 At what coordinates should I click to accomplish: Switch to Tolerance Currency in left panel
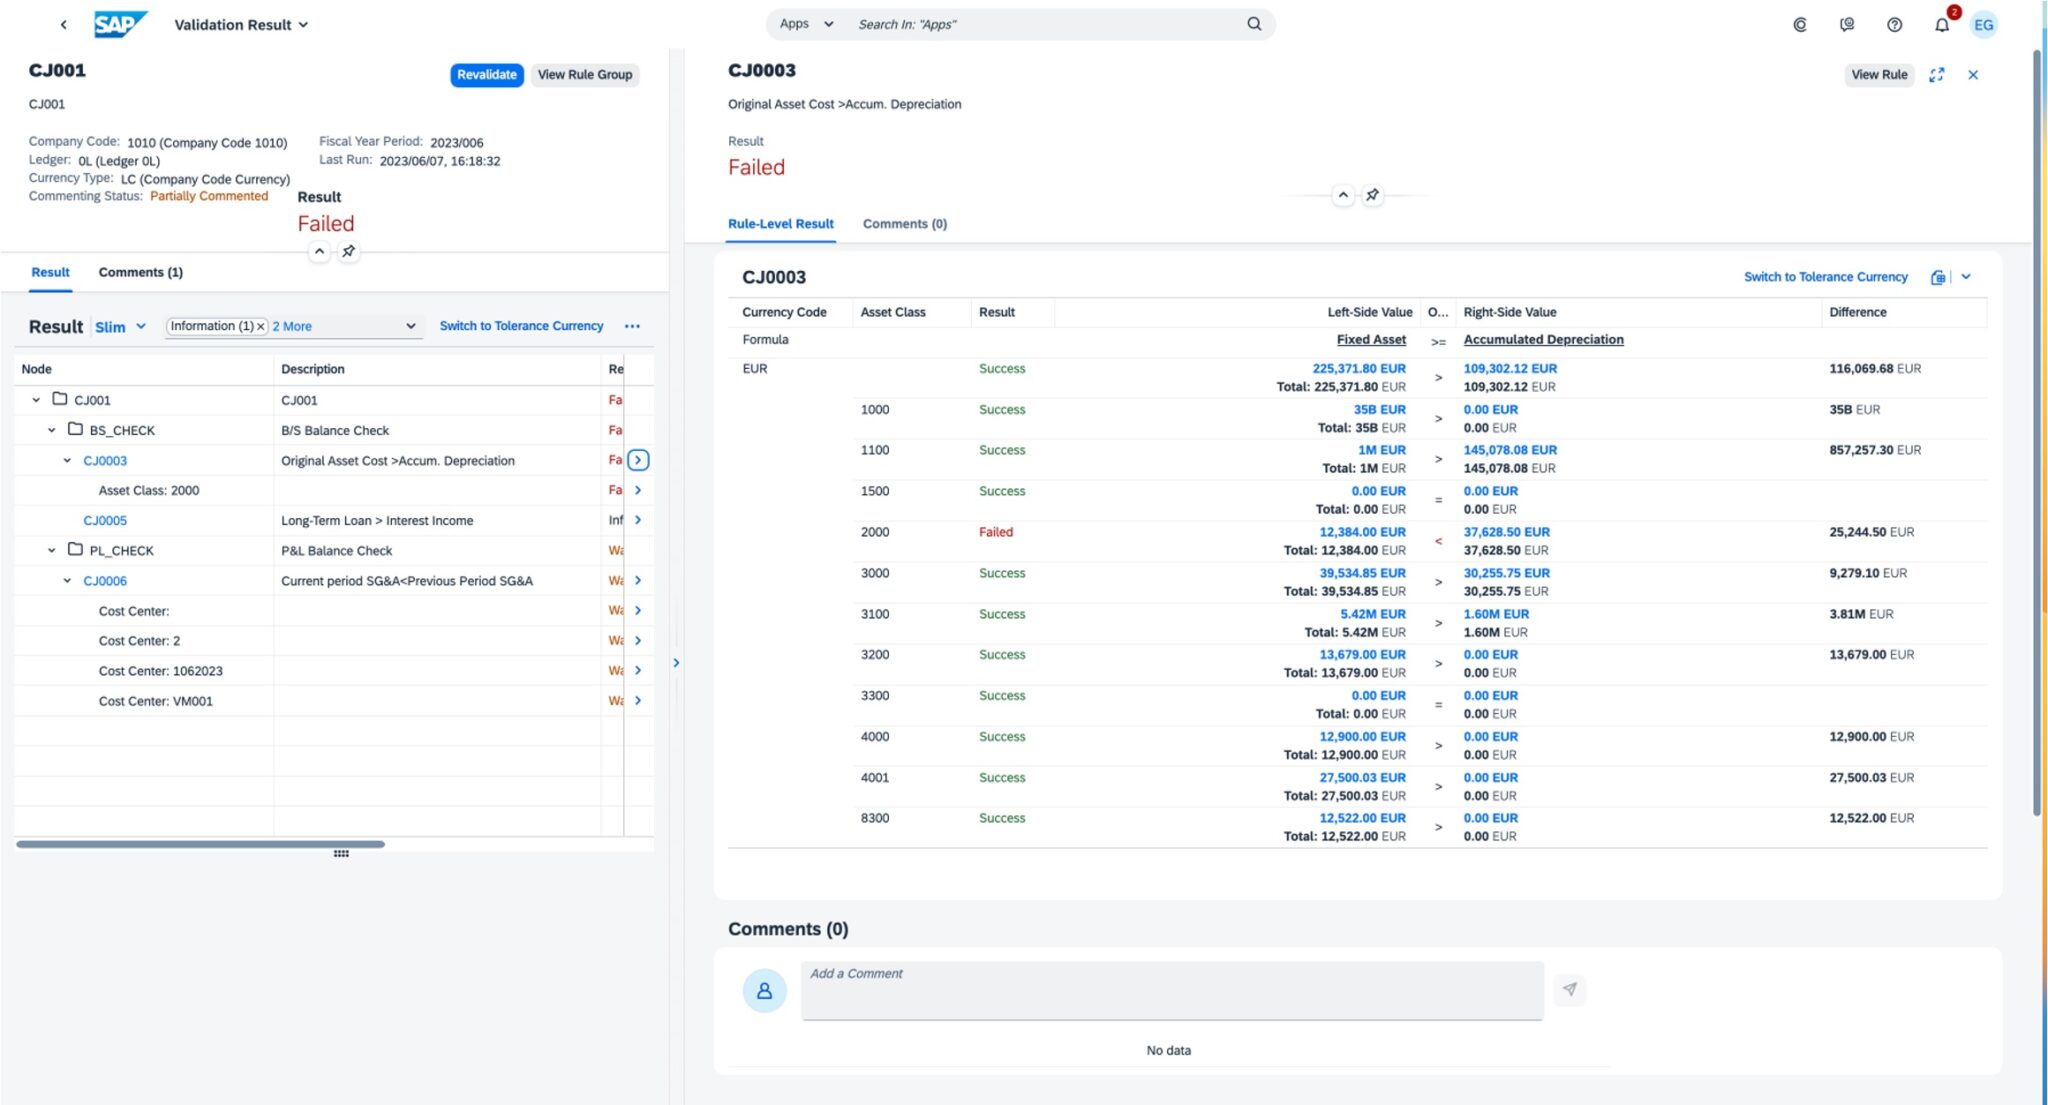pos(521,325)
